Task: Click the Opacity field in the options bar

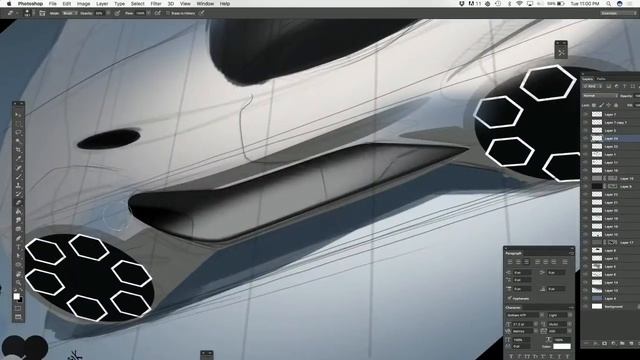Action: tap(100, 13)
